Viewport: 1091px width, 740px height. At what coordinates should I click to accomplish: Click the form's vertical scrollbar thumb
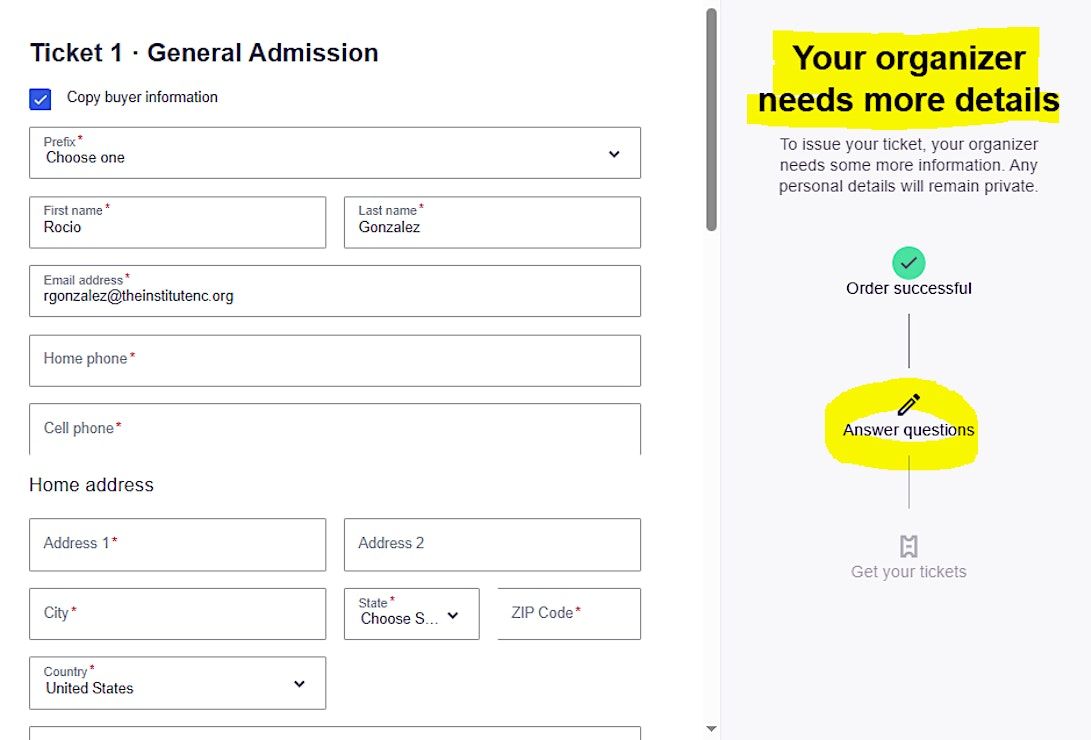pyautogui.click(x=711, y=120)
